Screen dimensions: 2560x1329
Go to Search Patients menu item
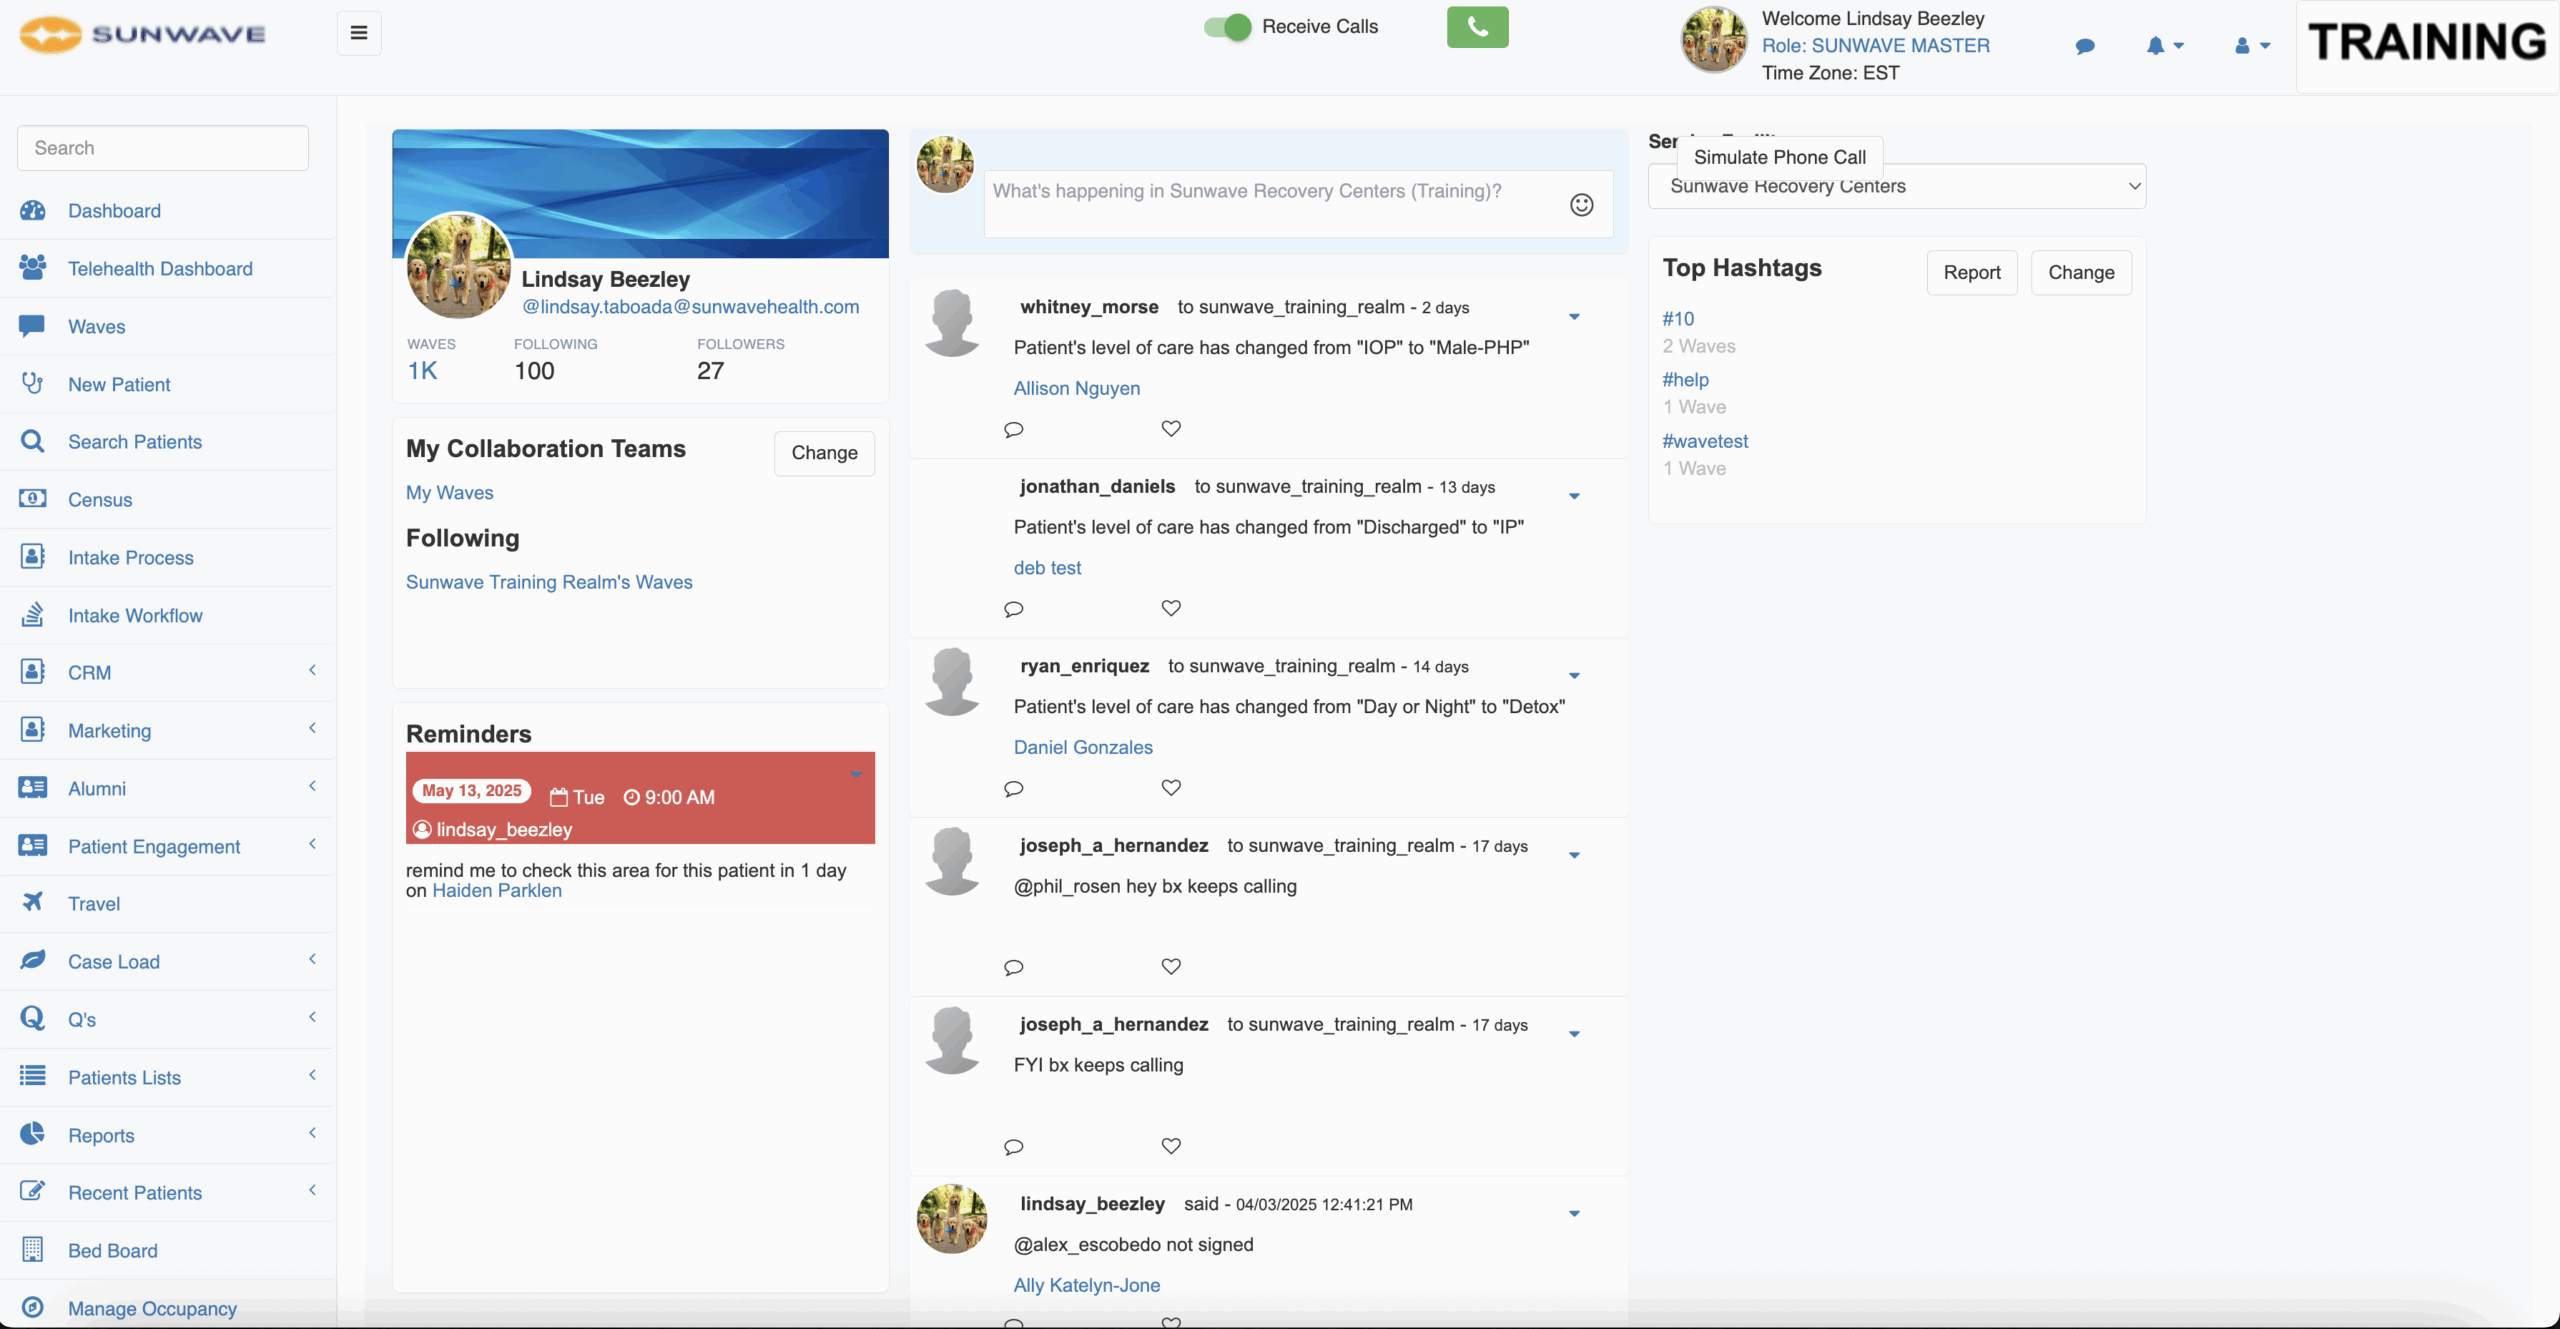pos(135,442)
